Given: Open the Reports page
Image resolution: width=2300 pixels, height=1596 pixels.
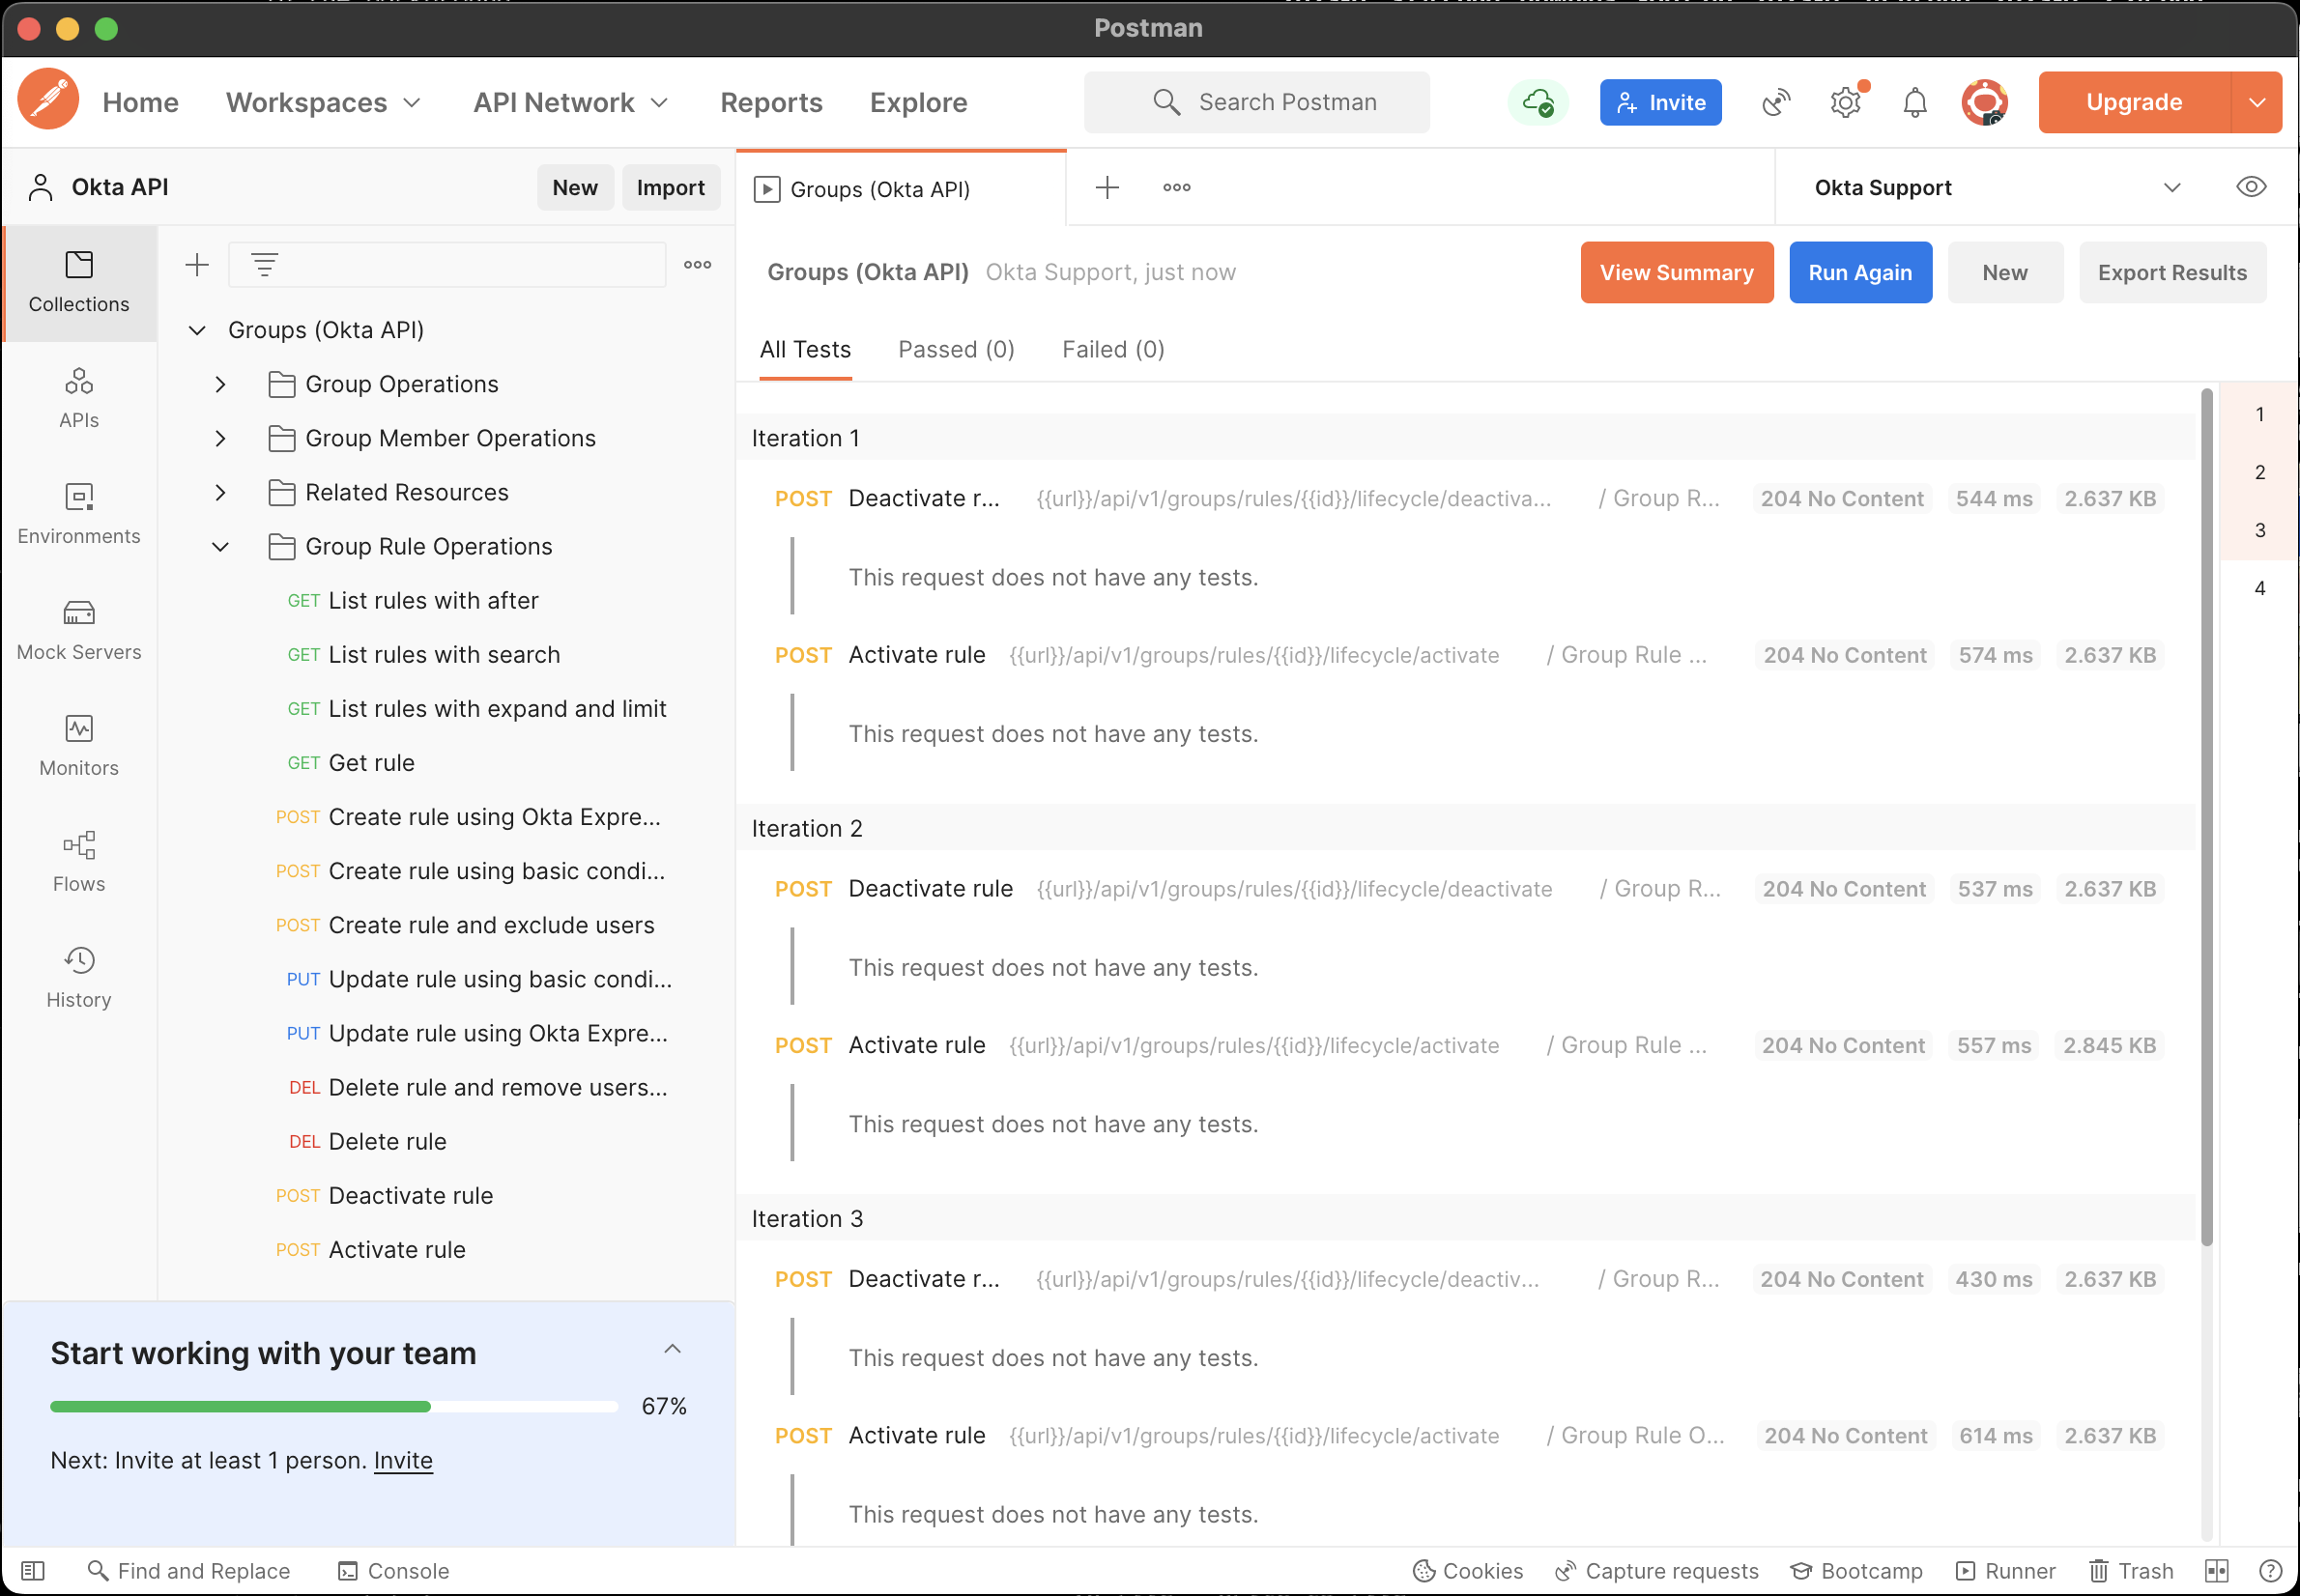Looking at the screenshot, I should [x=771, y=102].
